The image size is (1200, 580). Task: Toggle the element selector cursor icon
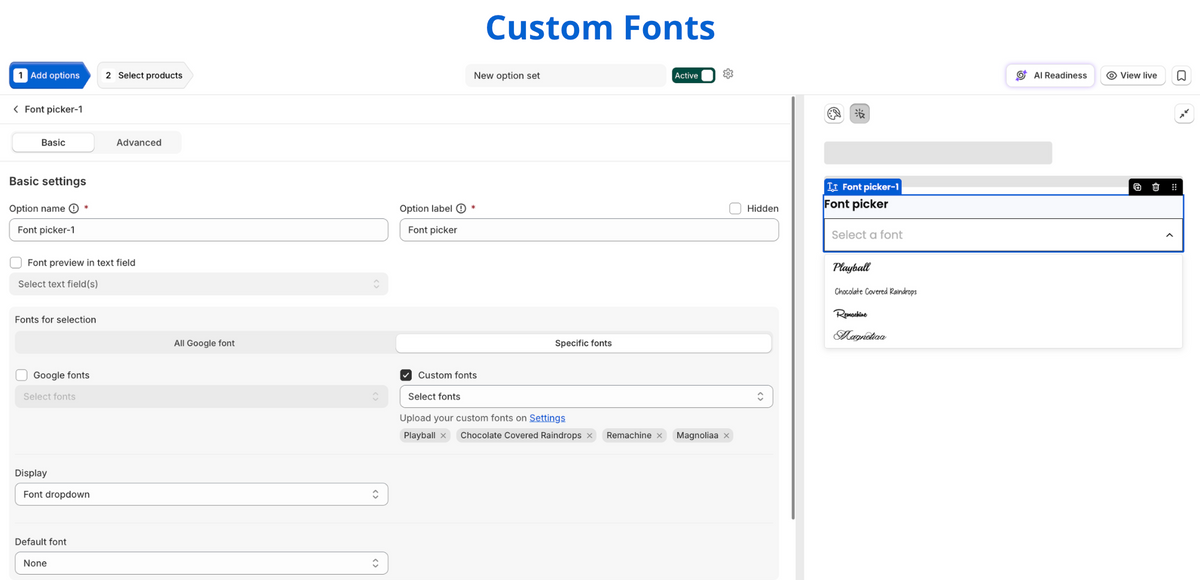[860, 114]
